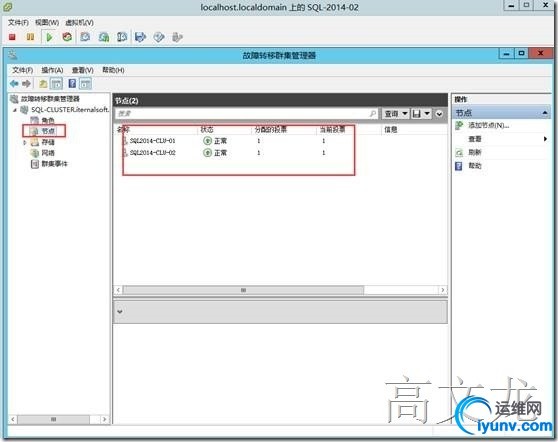
Task: Click the tree pane horizontal scrollbar thumb
Action: pyautogui.click(x=53, y=420)
